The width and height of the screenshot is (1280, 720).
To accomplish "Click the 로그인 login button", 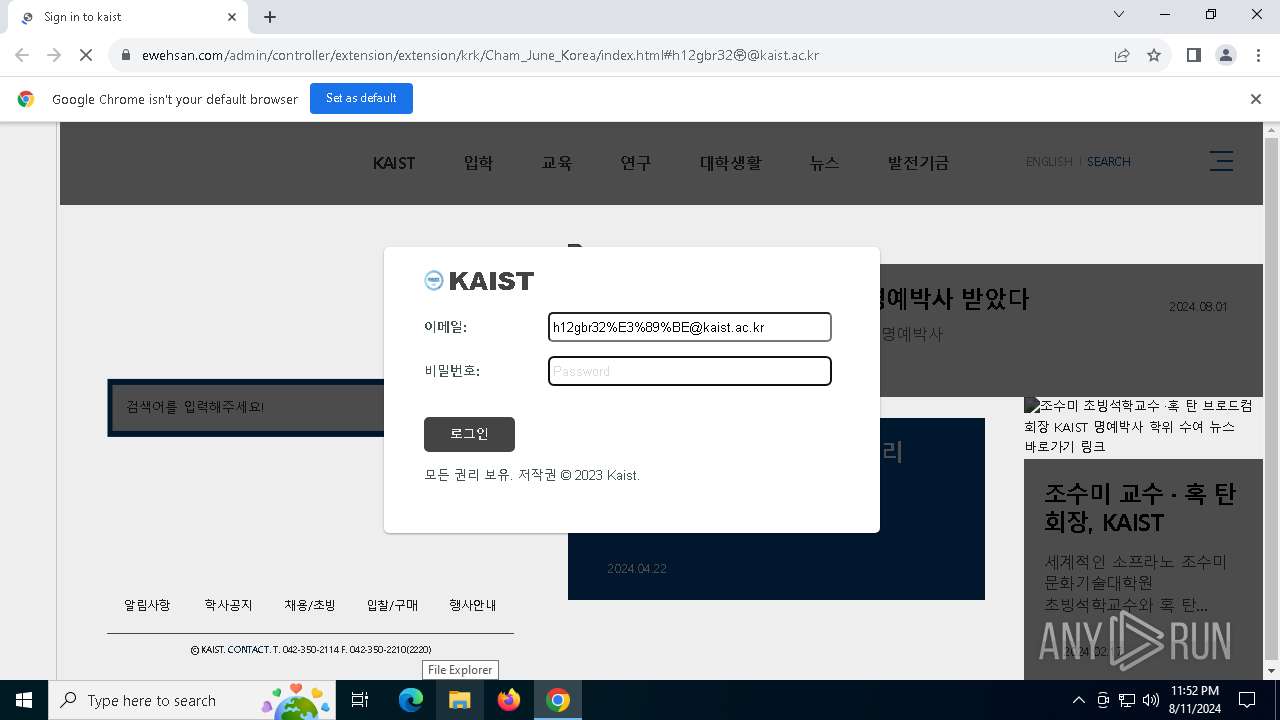I will (469, 434).
